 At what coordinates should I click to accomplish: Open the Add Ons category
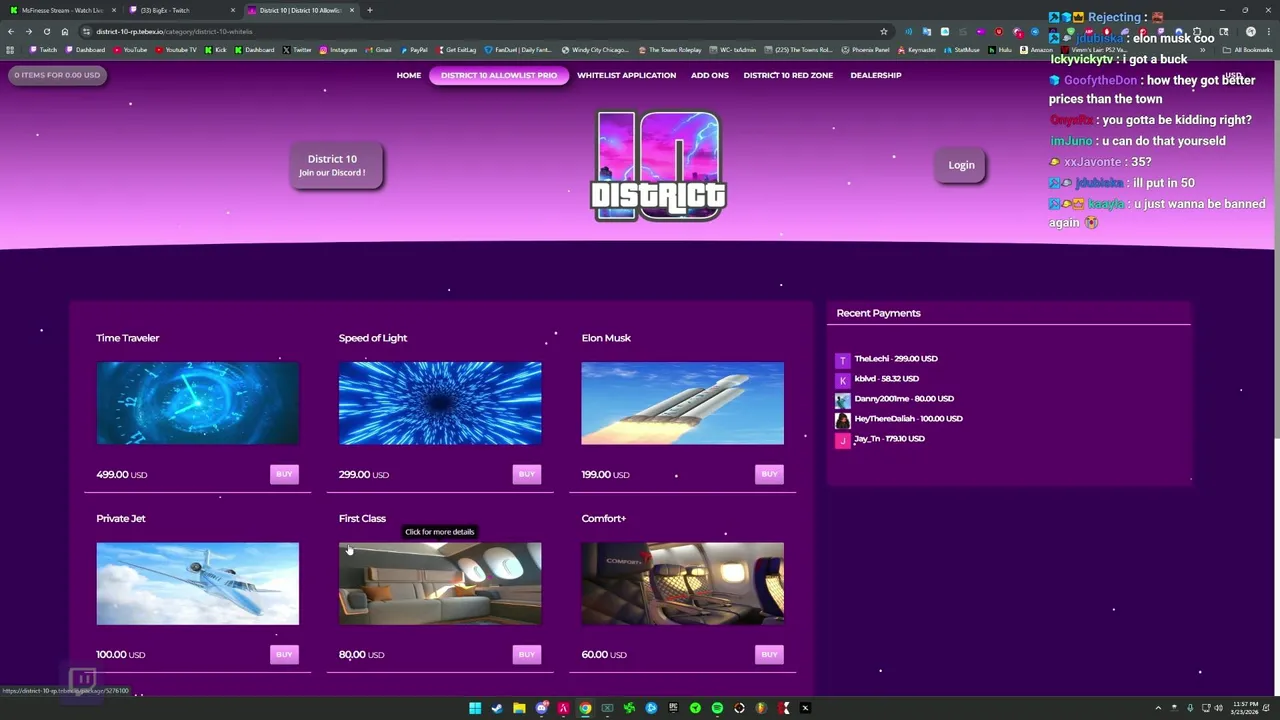pyautogui.click(x=710, y=75)
